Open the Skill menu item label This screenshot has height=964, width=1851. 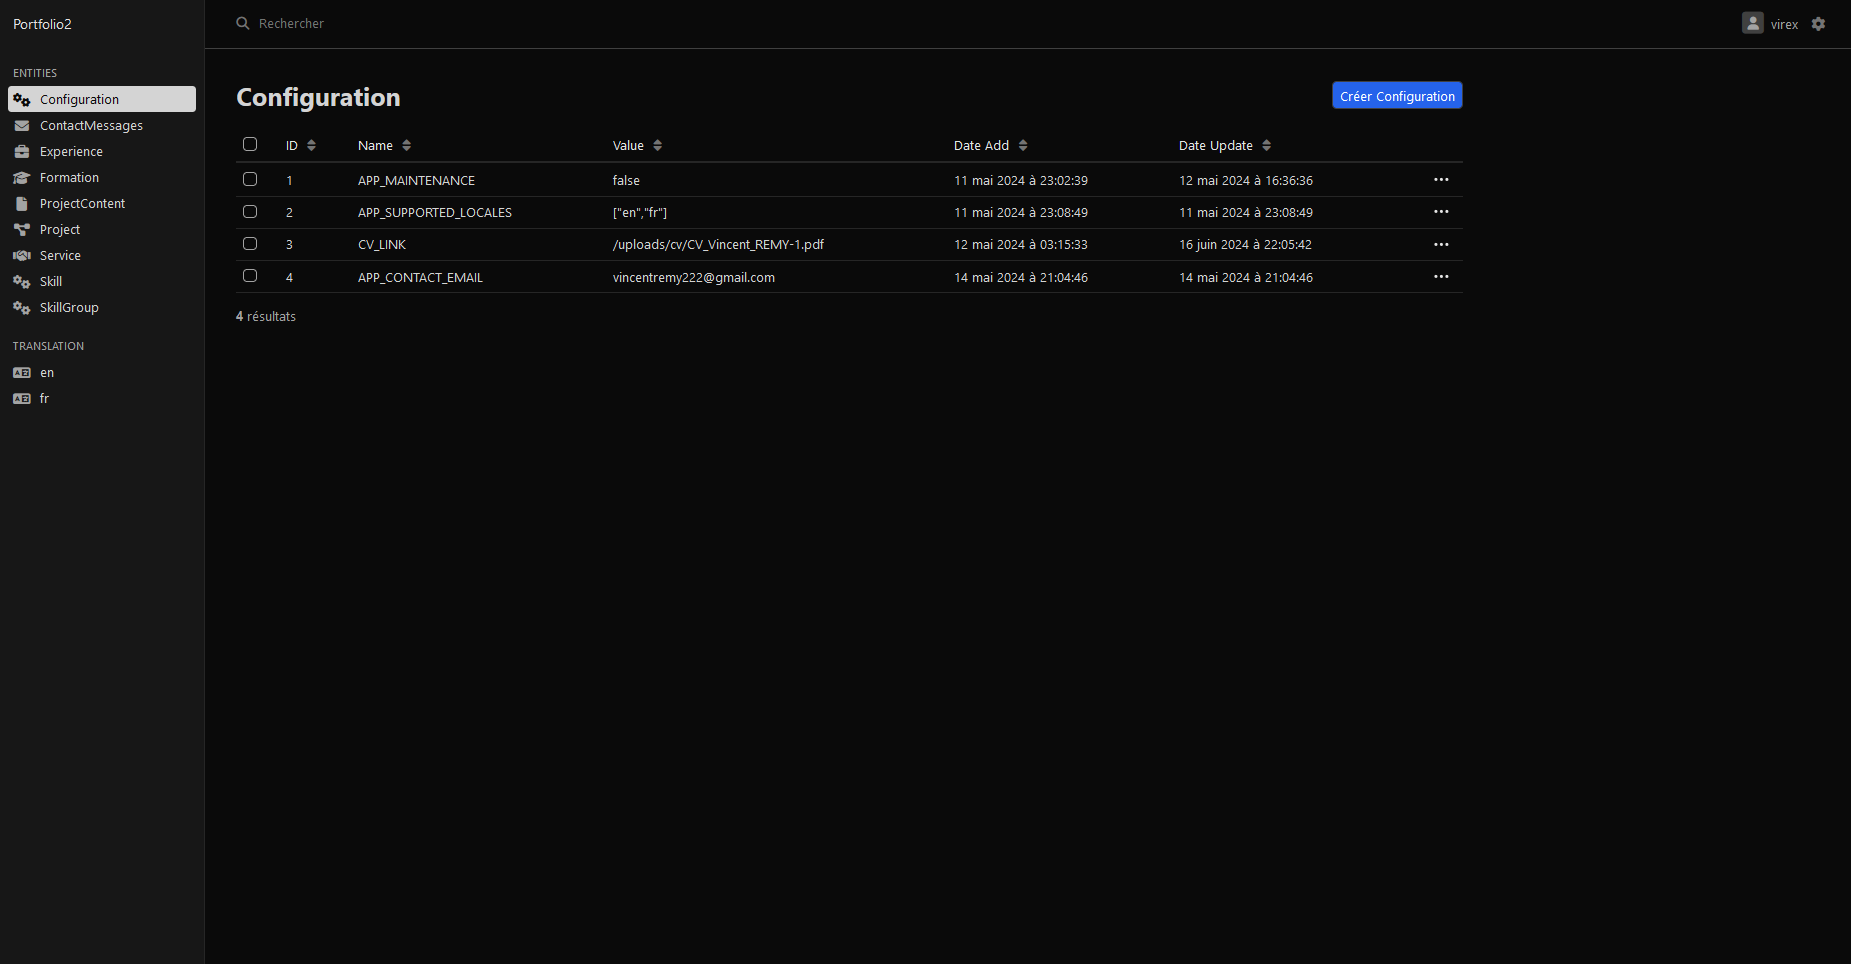click(x=51, y=282)
